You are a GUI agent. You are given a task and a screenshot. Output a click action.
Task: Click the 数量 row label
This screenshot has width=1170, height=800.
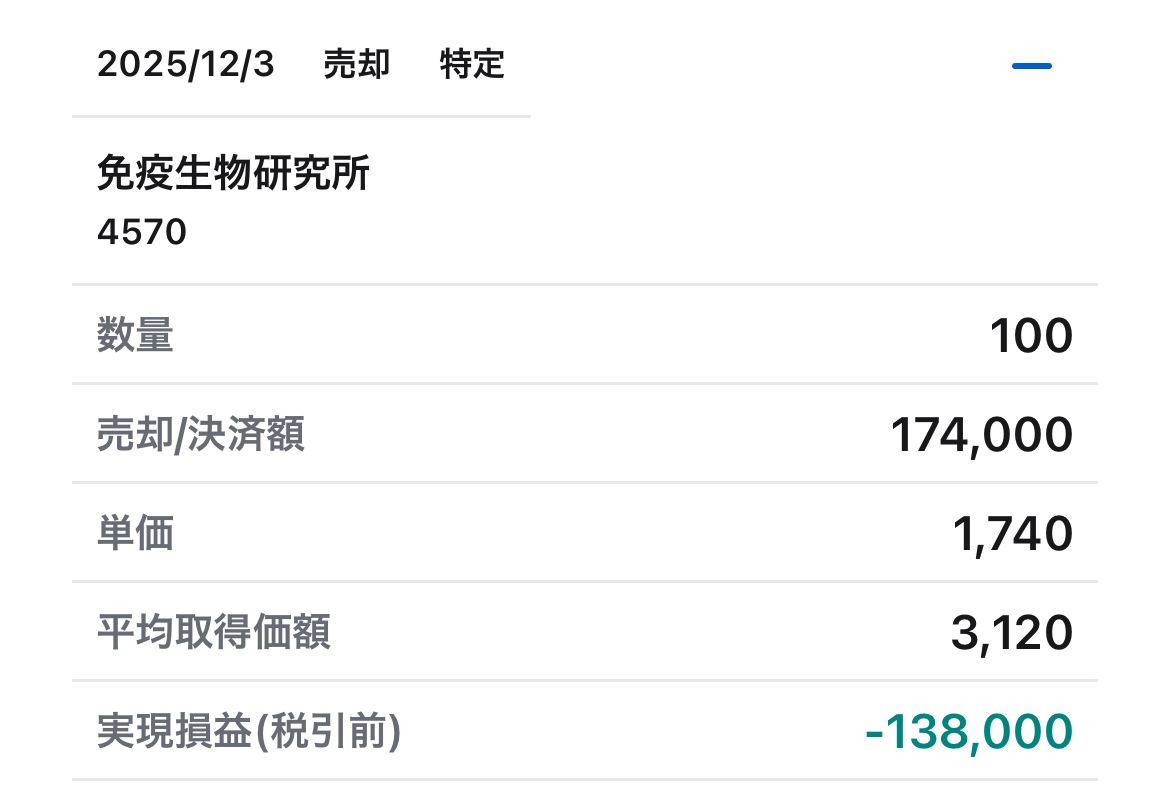tap(135, 334)
